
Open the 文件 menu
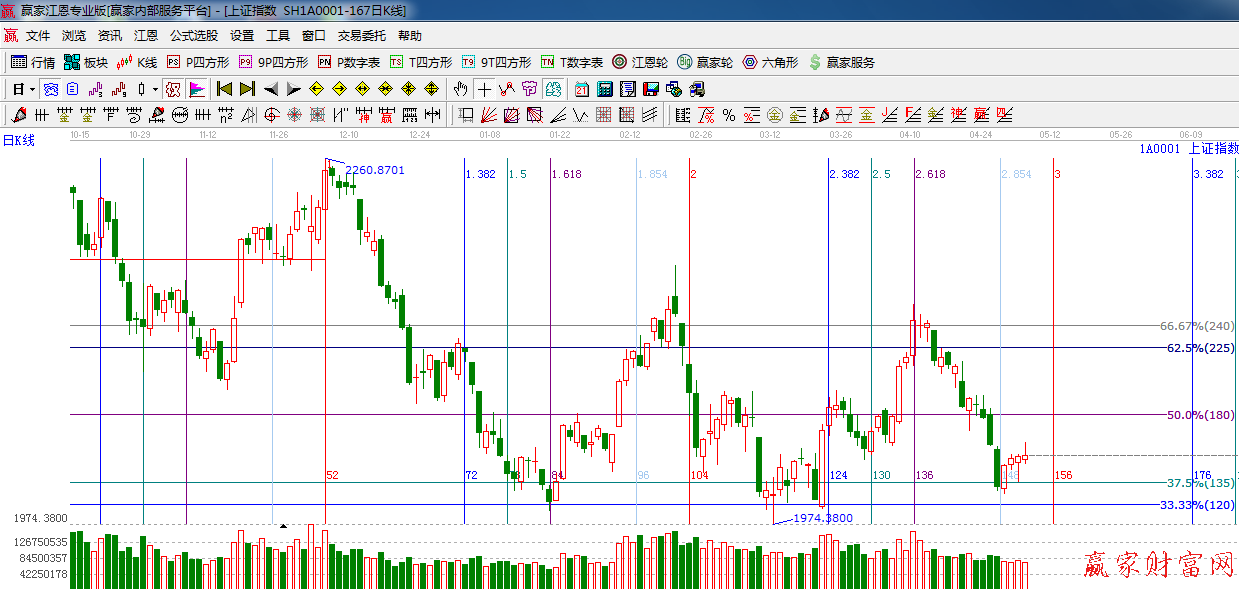(38, 36)
